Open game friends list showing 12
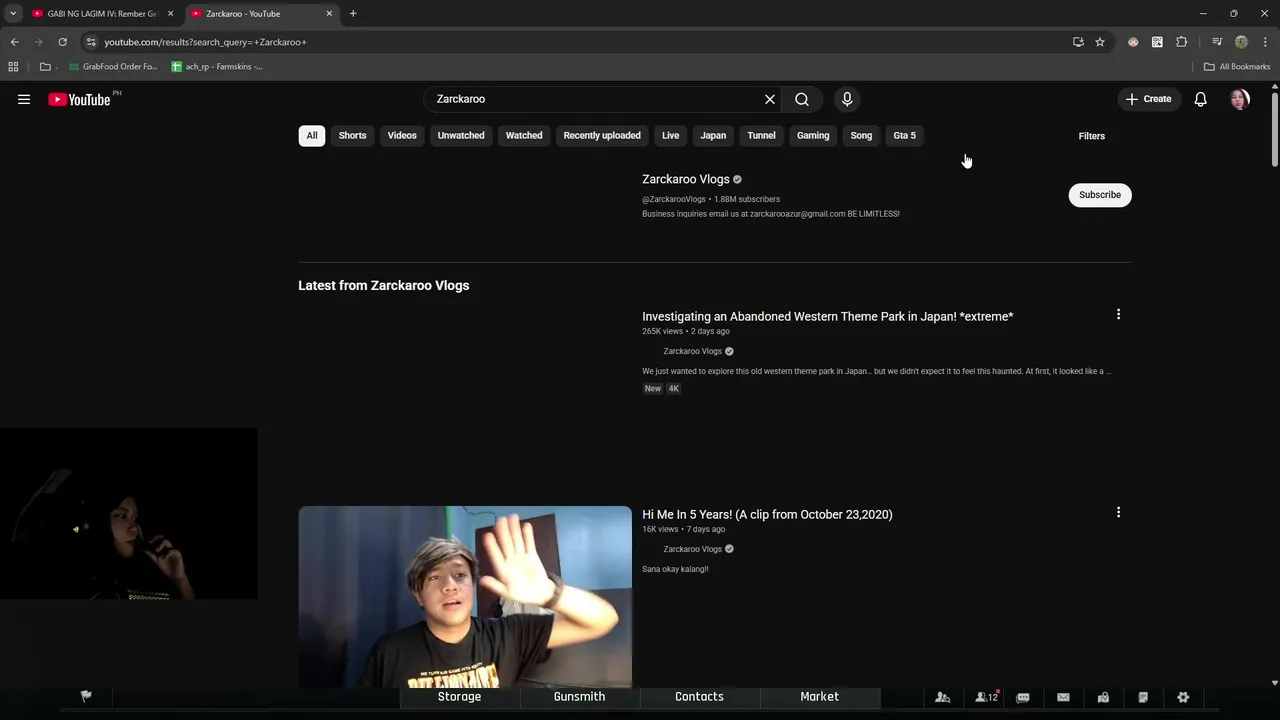This screenshot has height=720, width=1280. pyautogui.click(x=987, y=697)
